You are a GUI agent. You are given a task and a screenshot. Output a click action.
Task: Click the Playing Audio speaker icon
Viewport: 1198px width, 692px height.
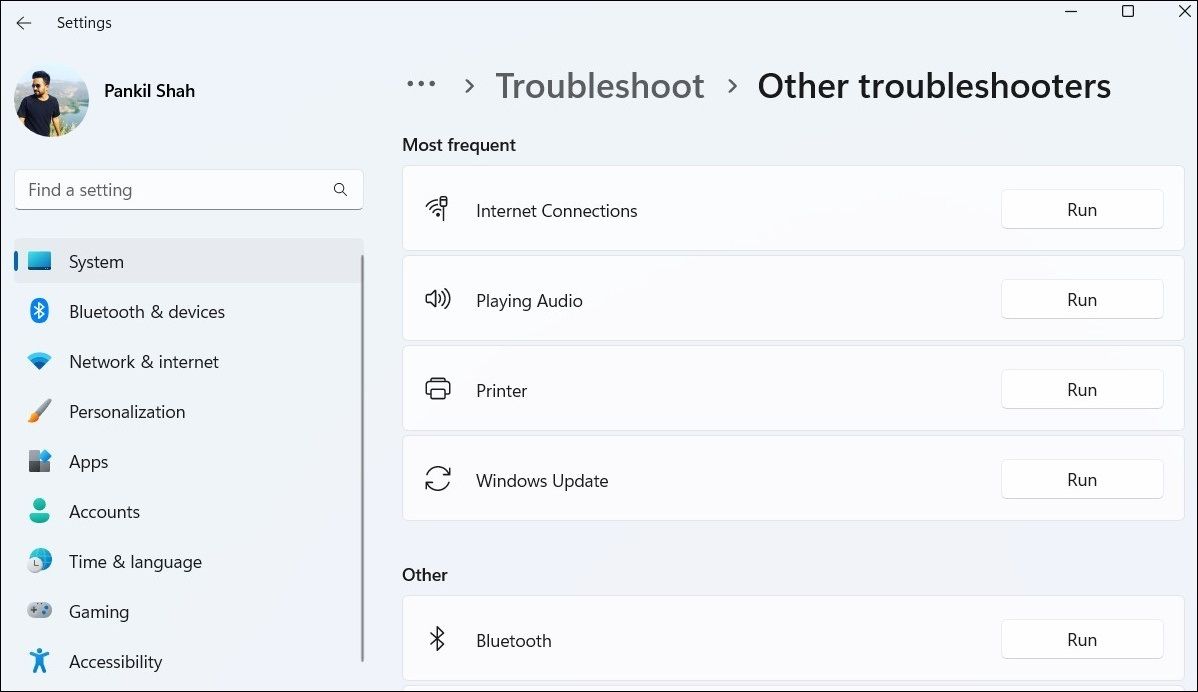coord(438,299)
